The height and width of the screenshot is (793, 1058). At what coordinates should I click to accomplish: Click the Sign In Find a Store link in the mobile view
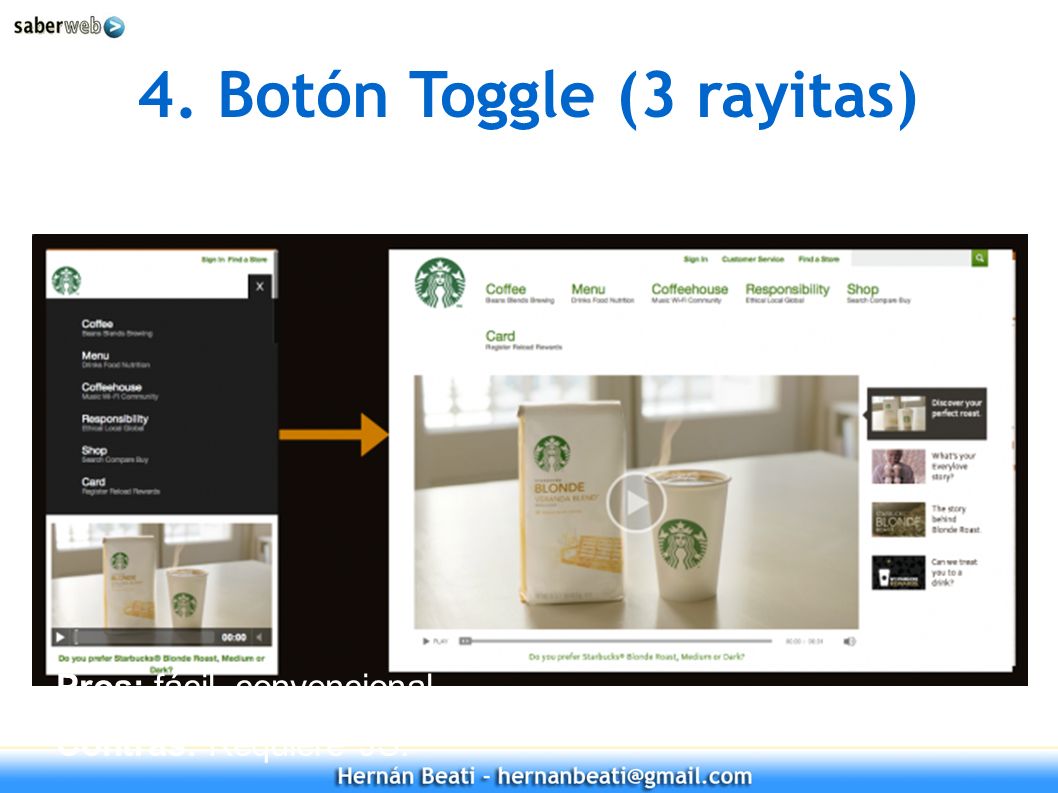(234, 260)
